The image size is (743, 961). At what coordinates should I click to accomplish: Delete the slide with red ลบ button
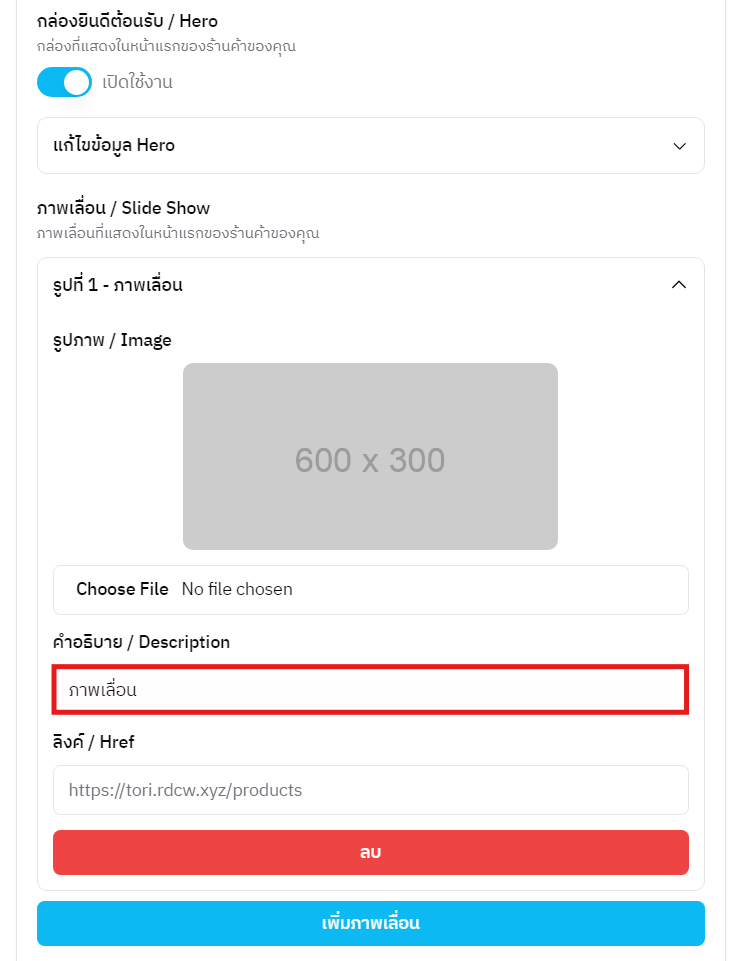370,852
